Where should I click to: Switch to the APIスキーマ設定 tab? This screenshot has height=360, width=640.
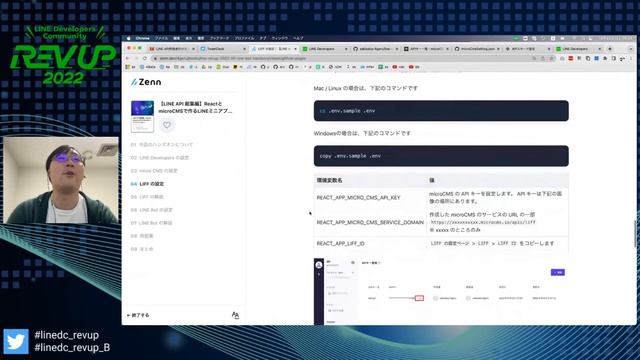(x=527, y=49)
